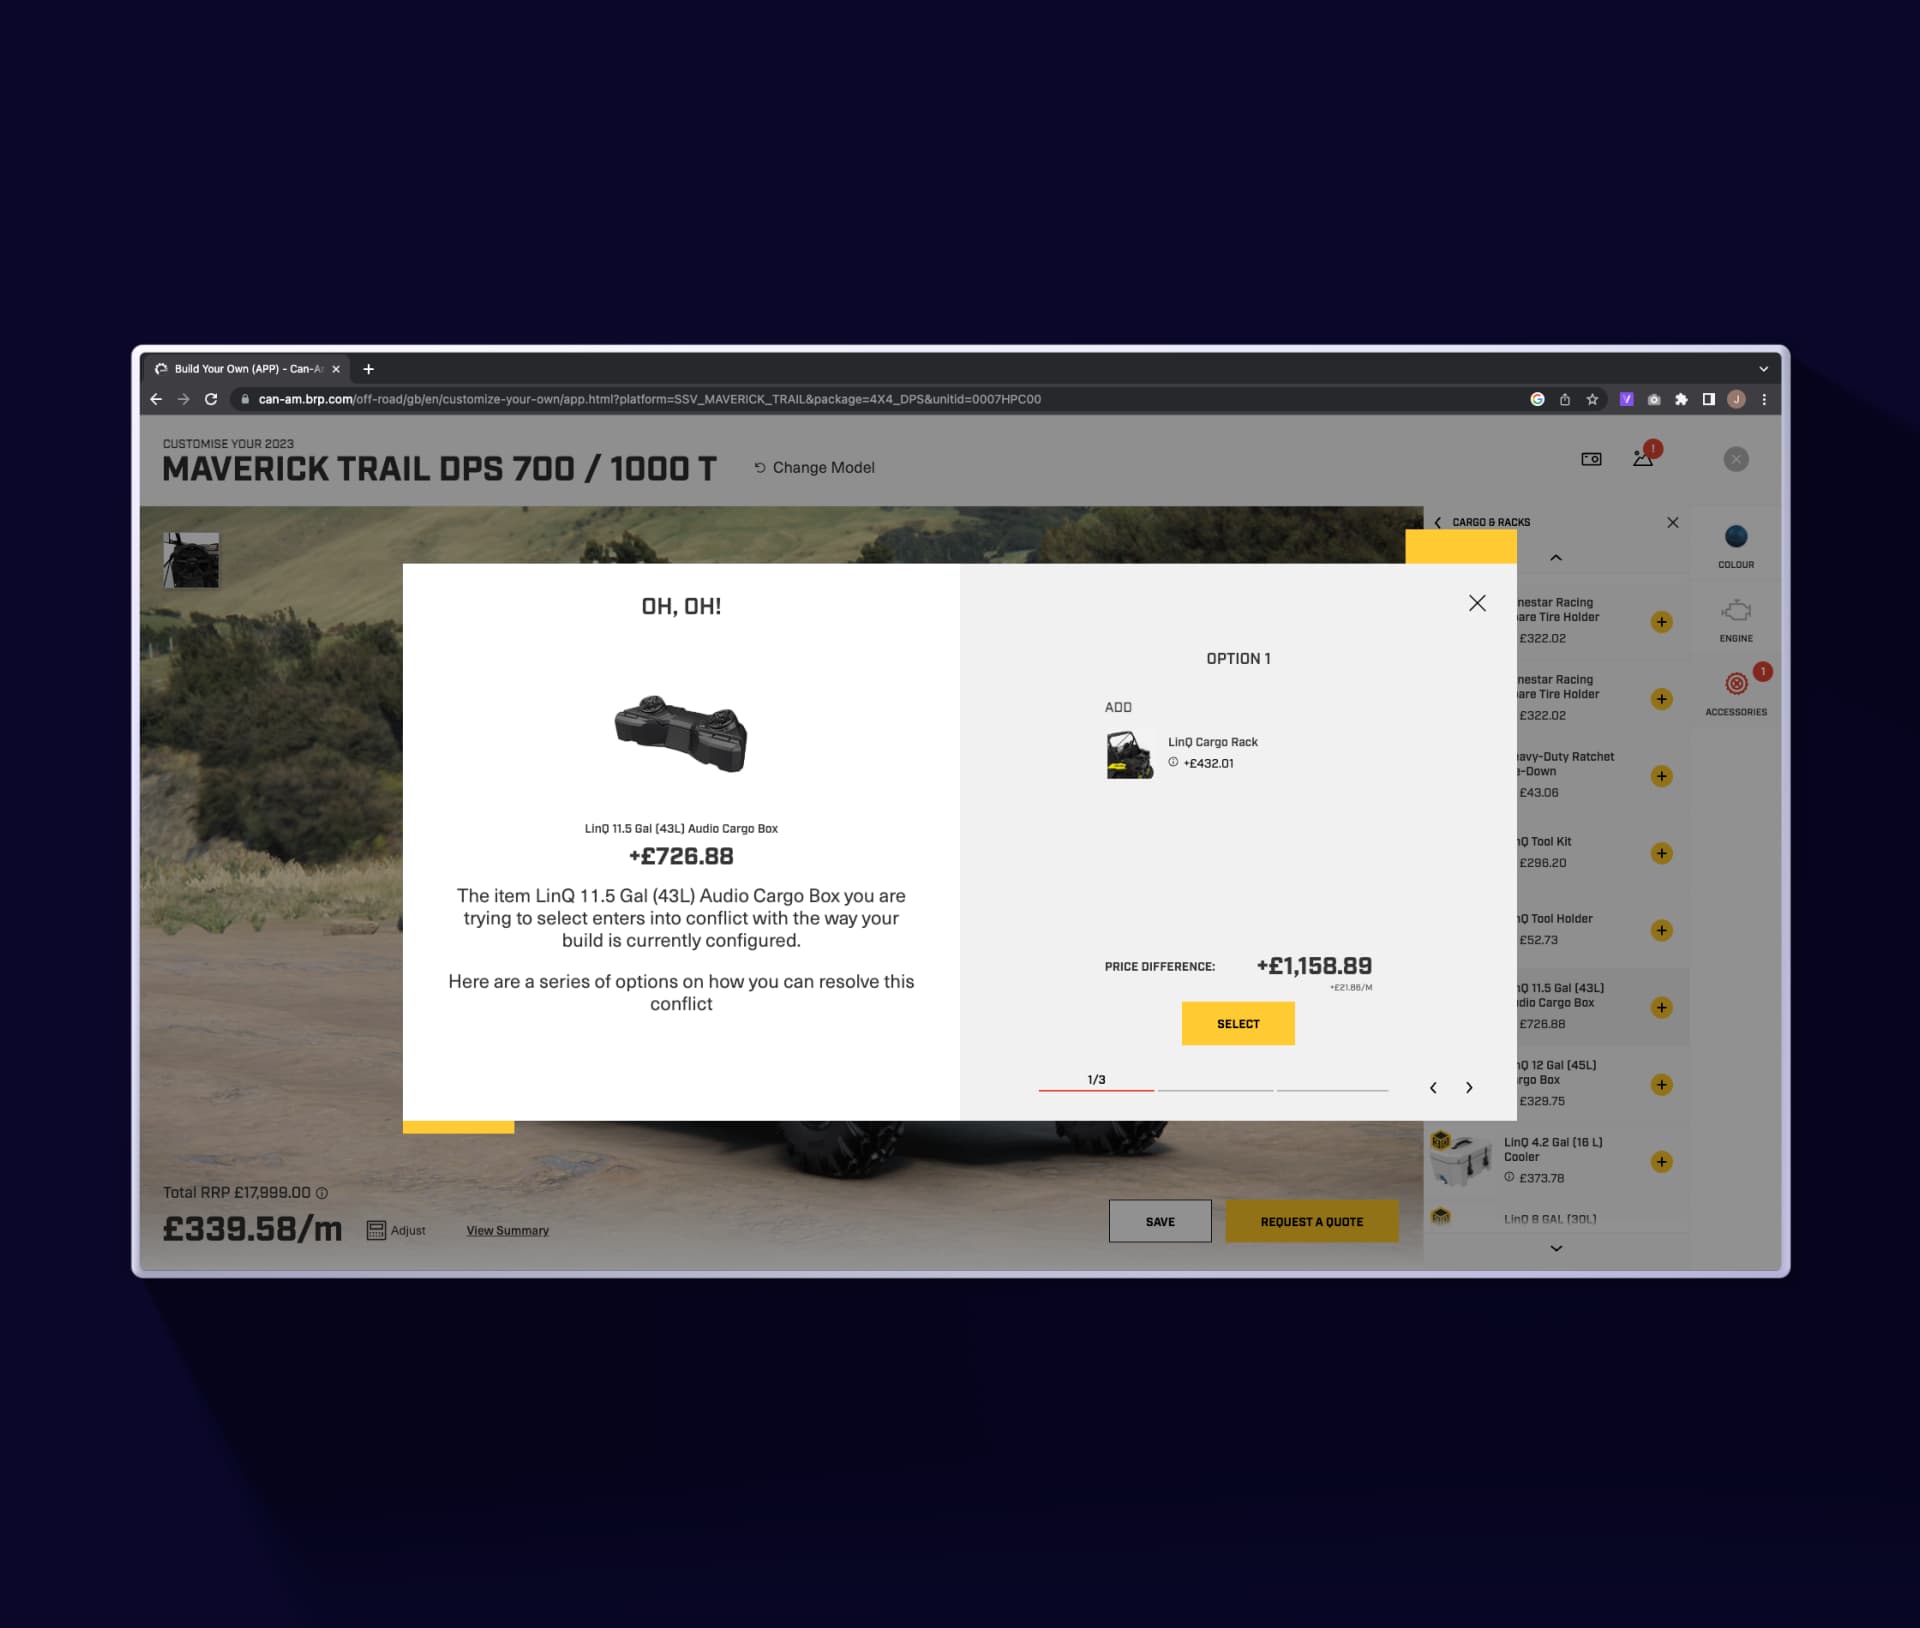This screenshot has width=1920, height=1628.
Task: Open the Adjust payment calculator
Action: coord(396,1229)
